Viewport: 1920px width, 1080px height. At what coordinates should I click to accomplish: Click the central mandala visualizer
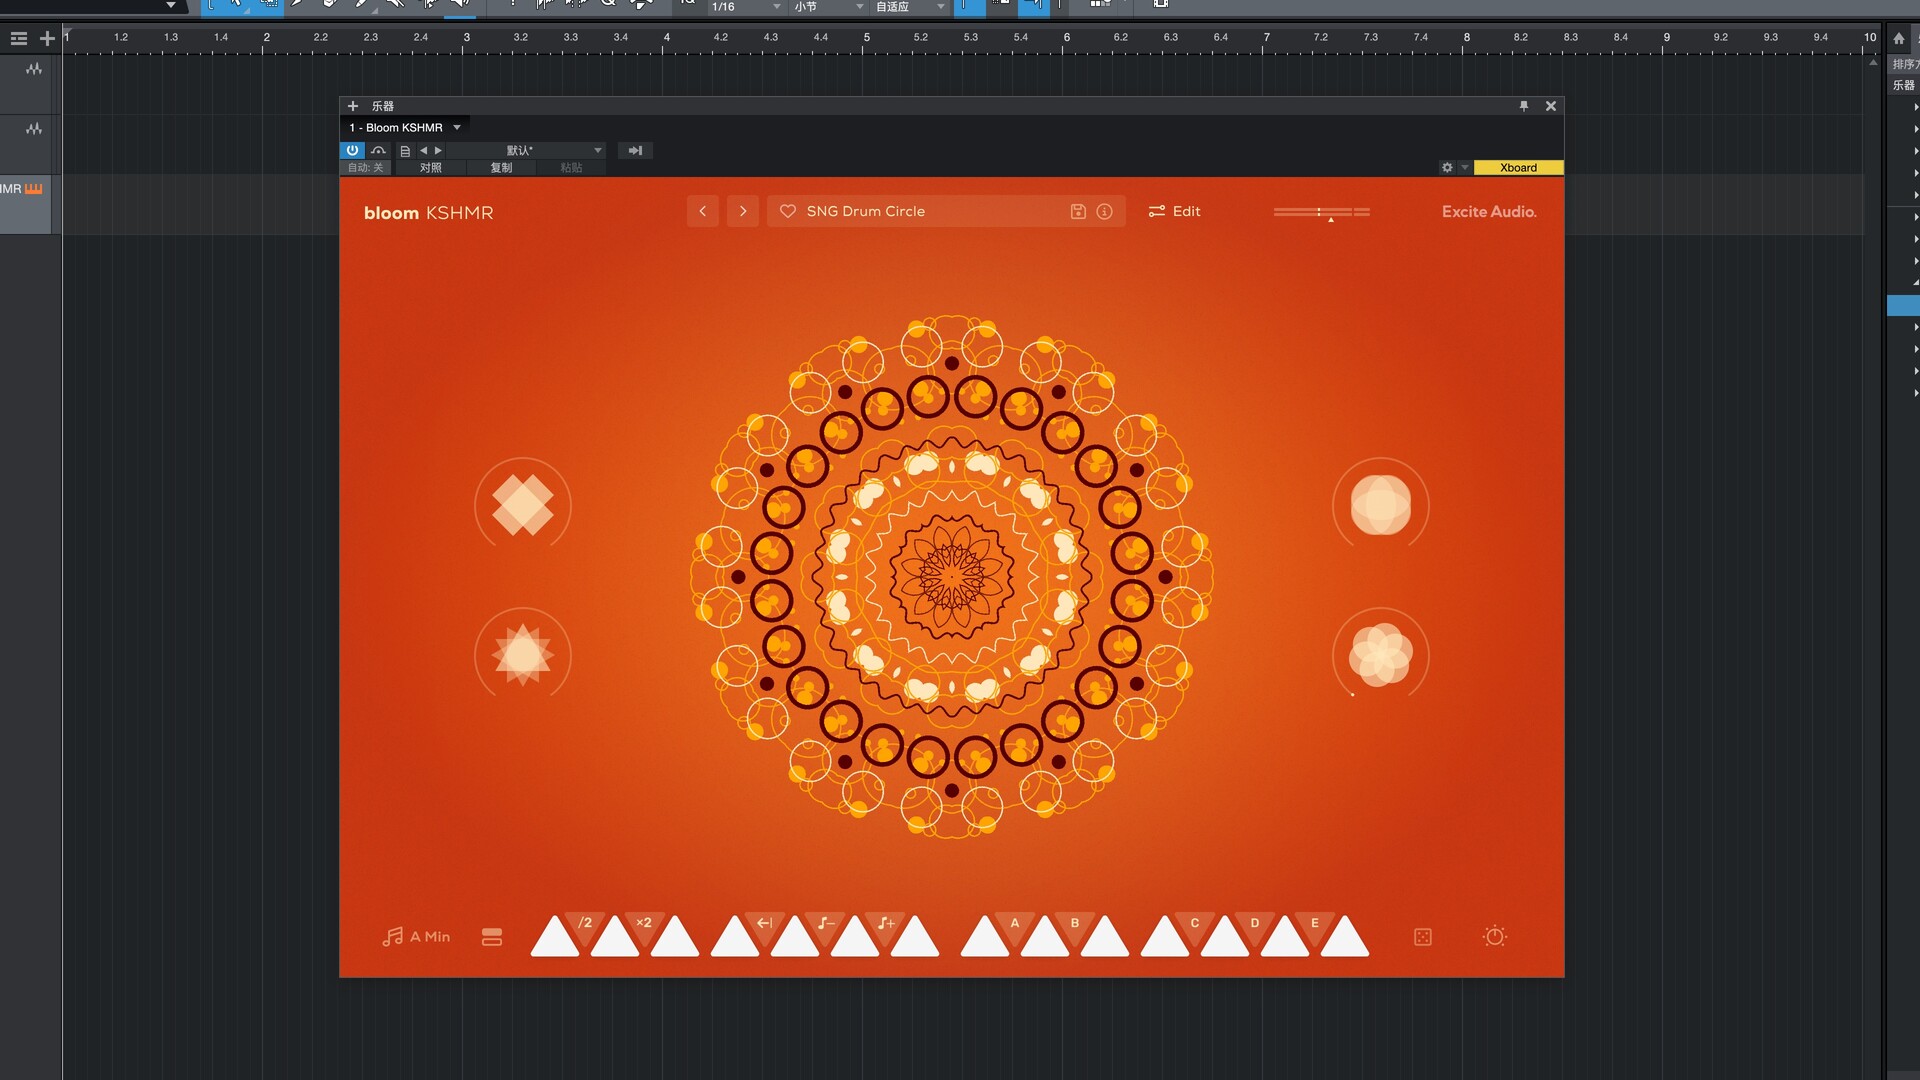[952, 577]
